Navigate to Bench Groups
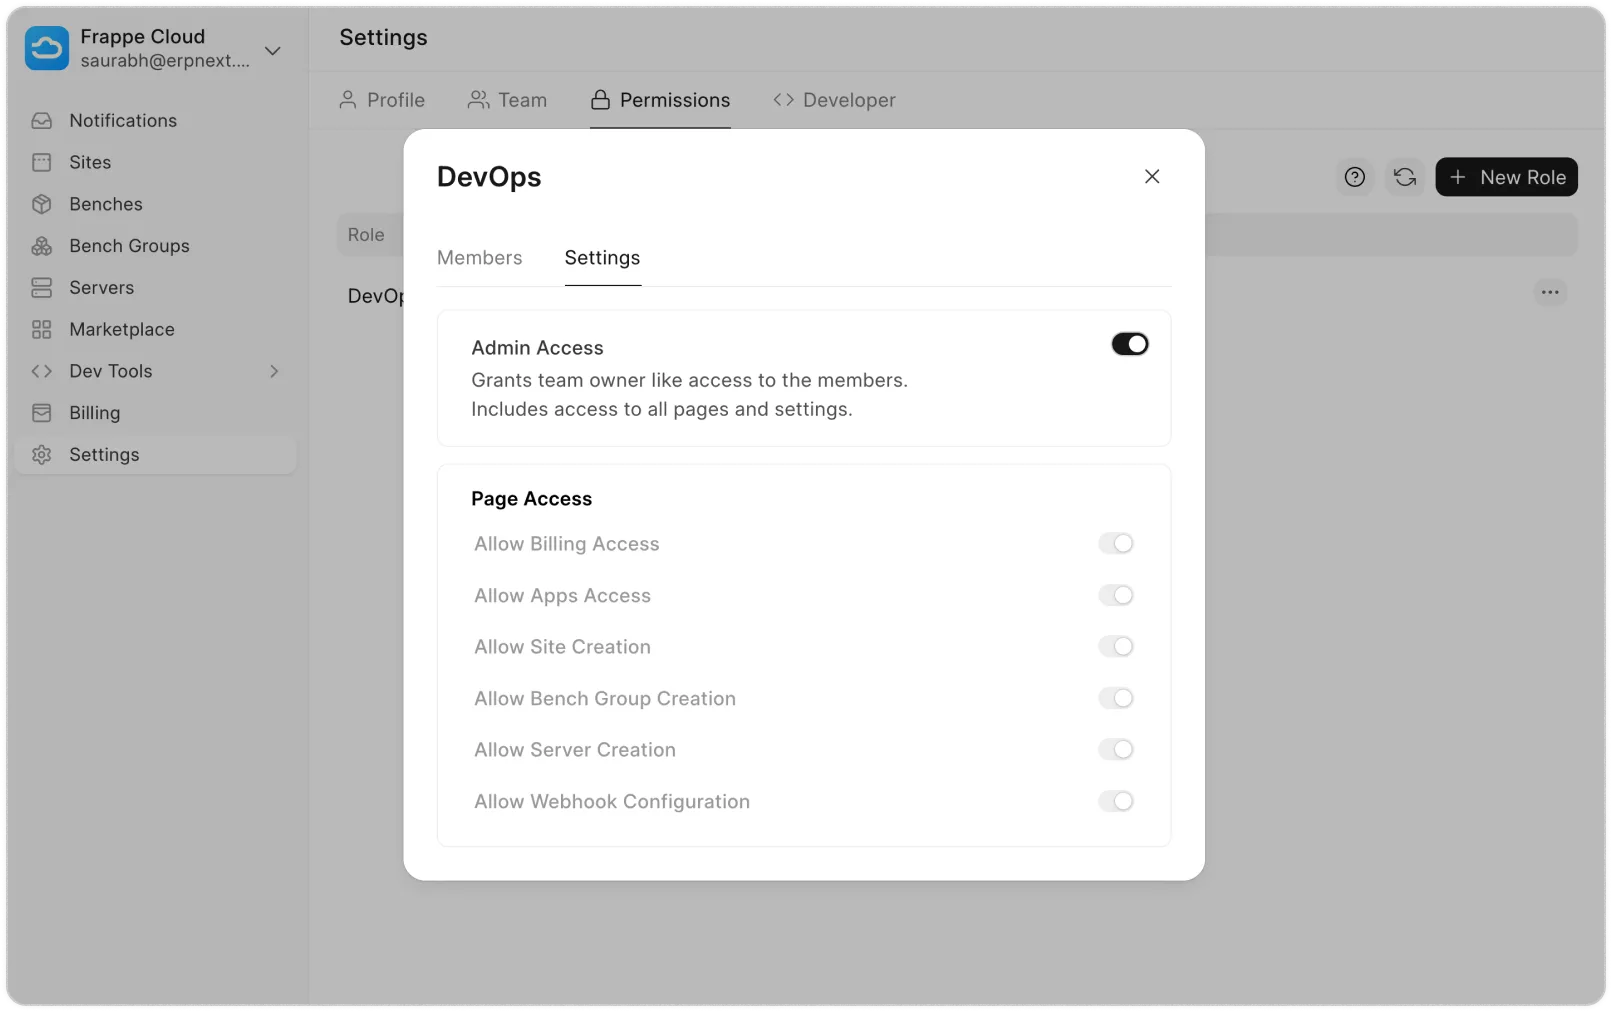The image size is (1612, 1012). point(128,246)
